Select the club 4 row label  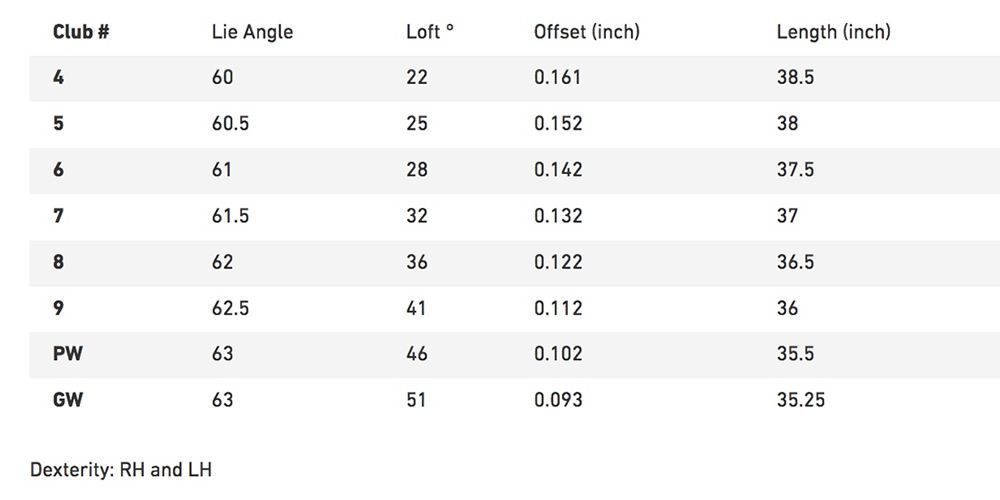59,78
